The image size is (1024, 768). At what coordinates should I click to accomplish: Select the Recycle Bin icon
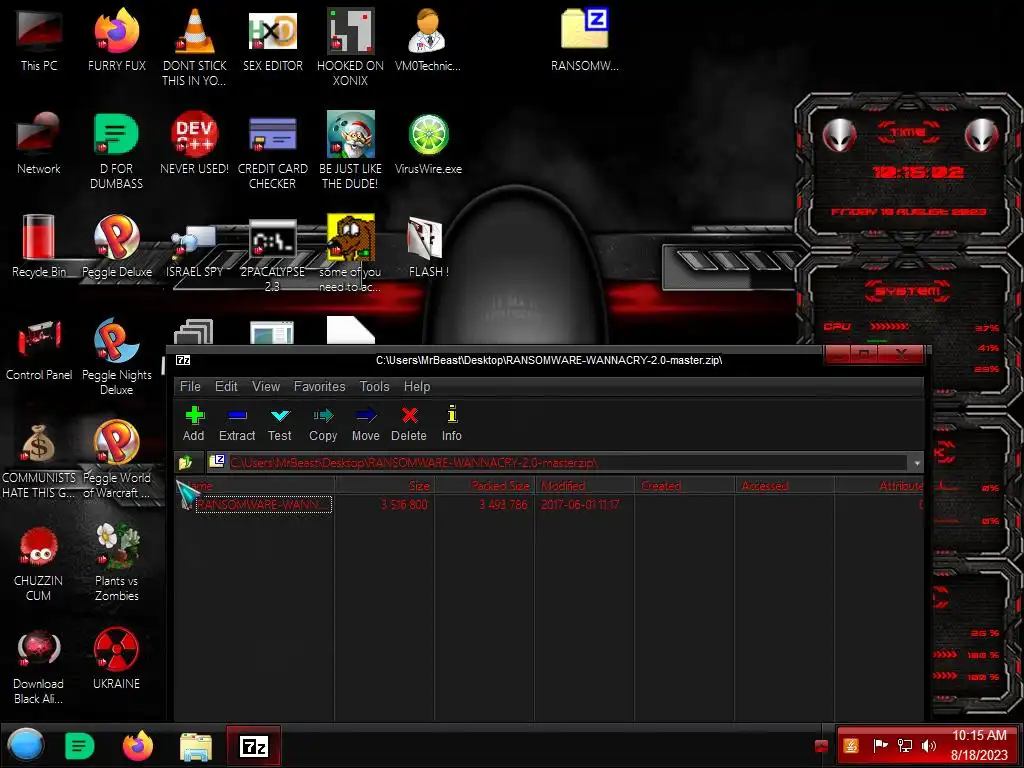click(39, 247)
